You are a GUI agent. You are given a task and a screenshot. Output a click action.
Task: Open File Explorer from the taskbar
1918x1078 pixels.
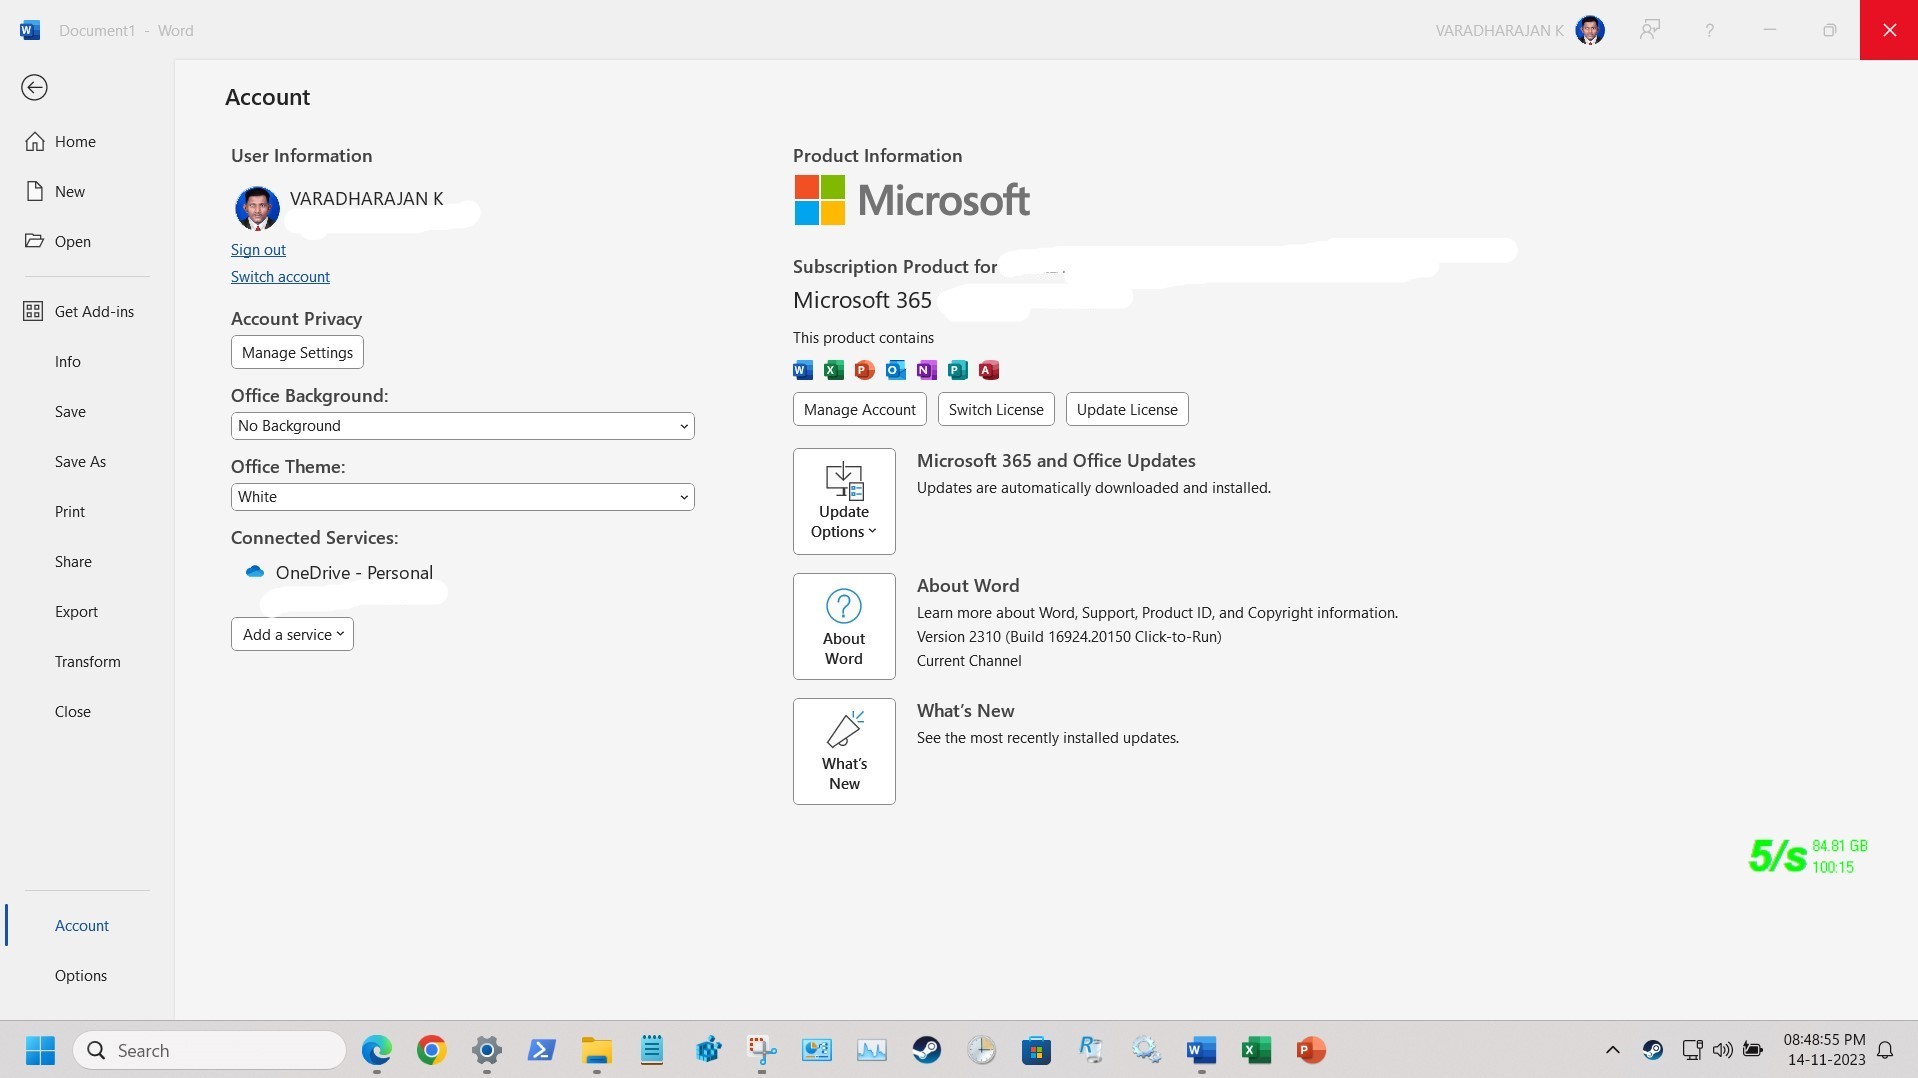point(597,1051)
